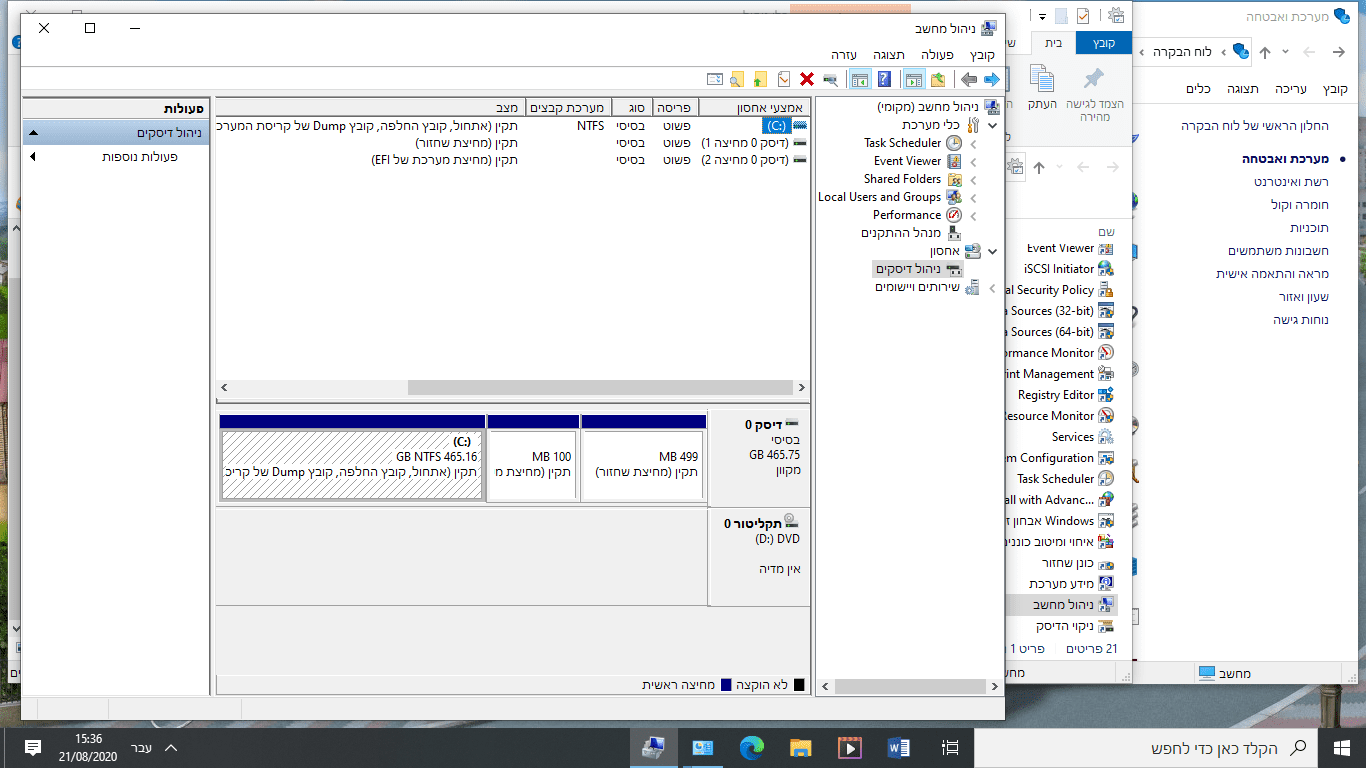Click the gray Back arrow in Computer Management toolbar
Viewport: 1366px width, 768px height.
tap(968, 79)
